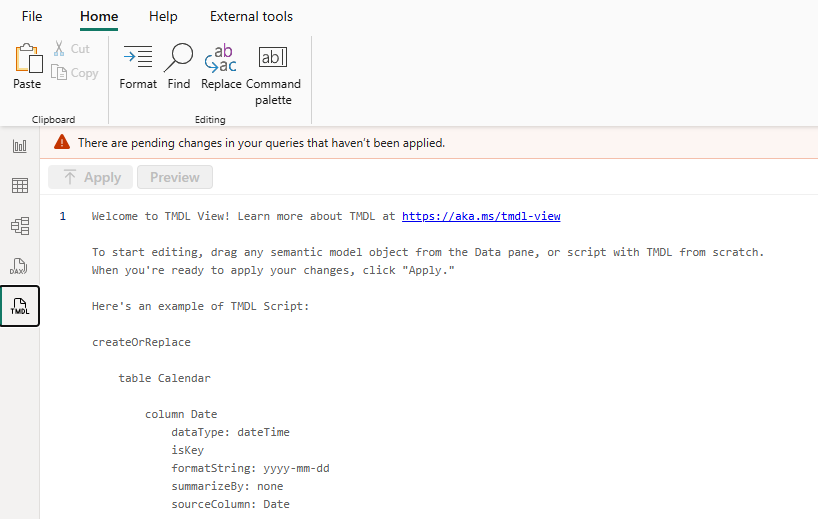
Task: Open the Replace tool
Action: (x=221, y=60)
